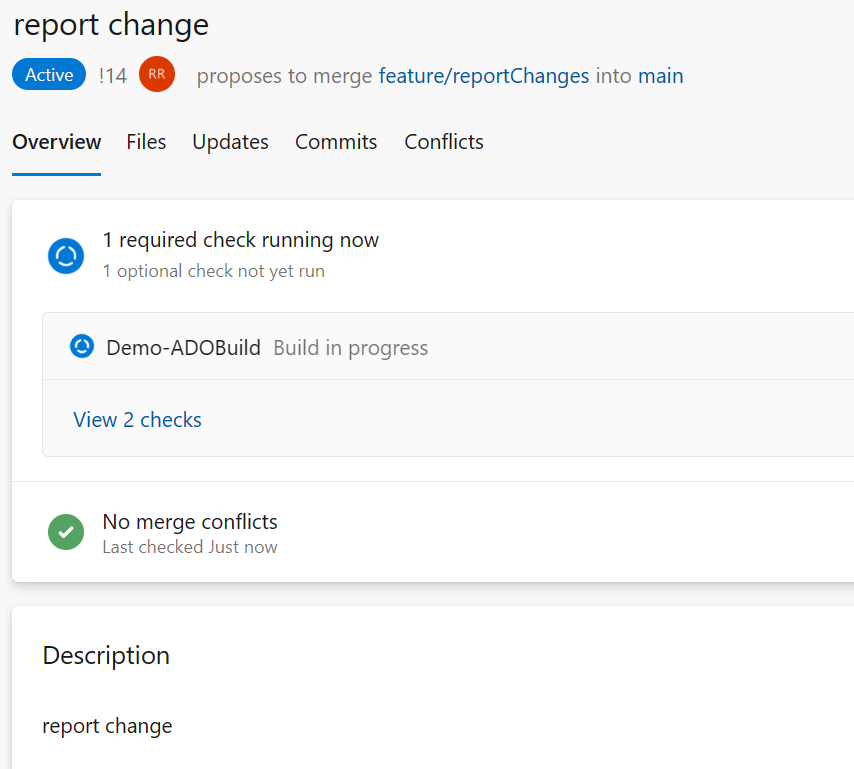This screenshot has height=769, width=854.
Task: Click the !14 pull request number
Action: [x=113, y=74]
